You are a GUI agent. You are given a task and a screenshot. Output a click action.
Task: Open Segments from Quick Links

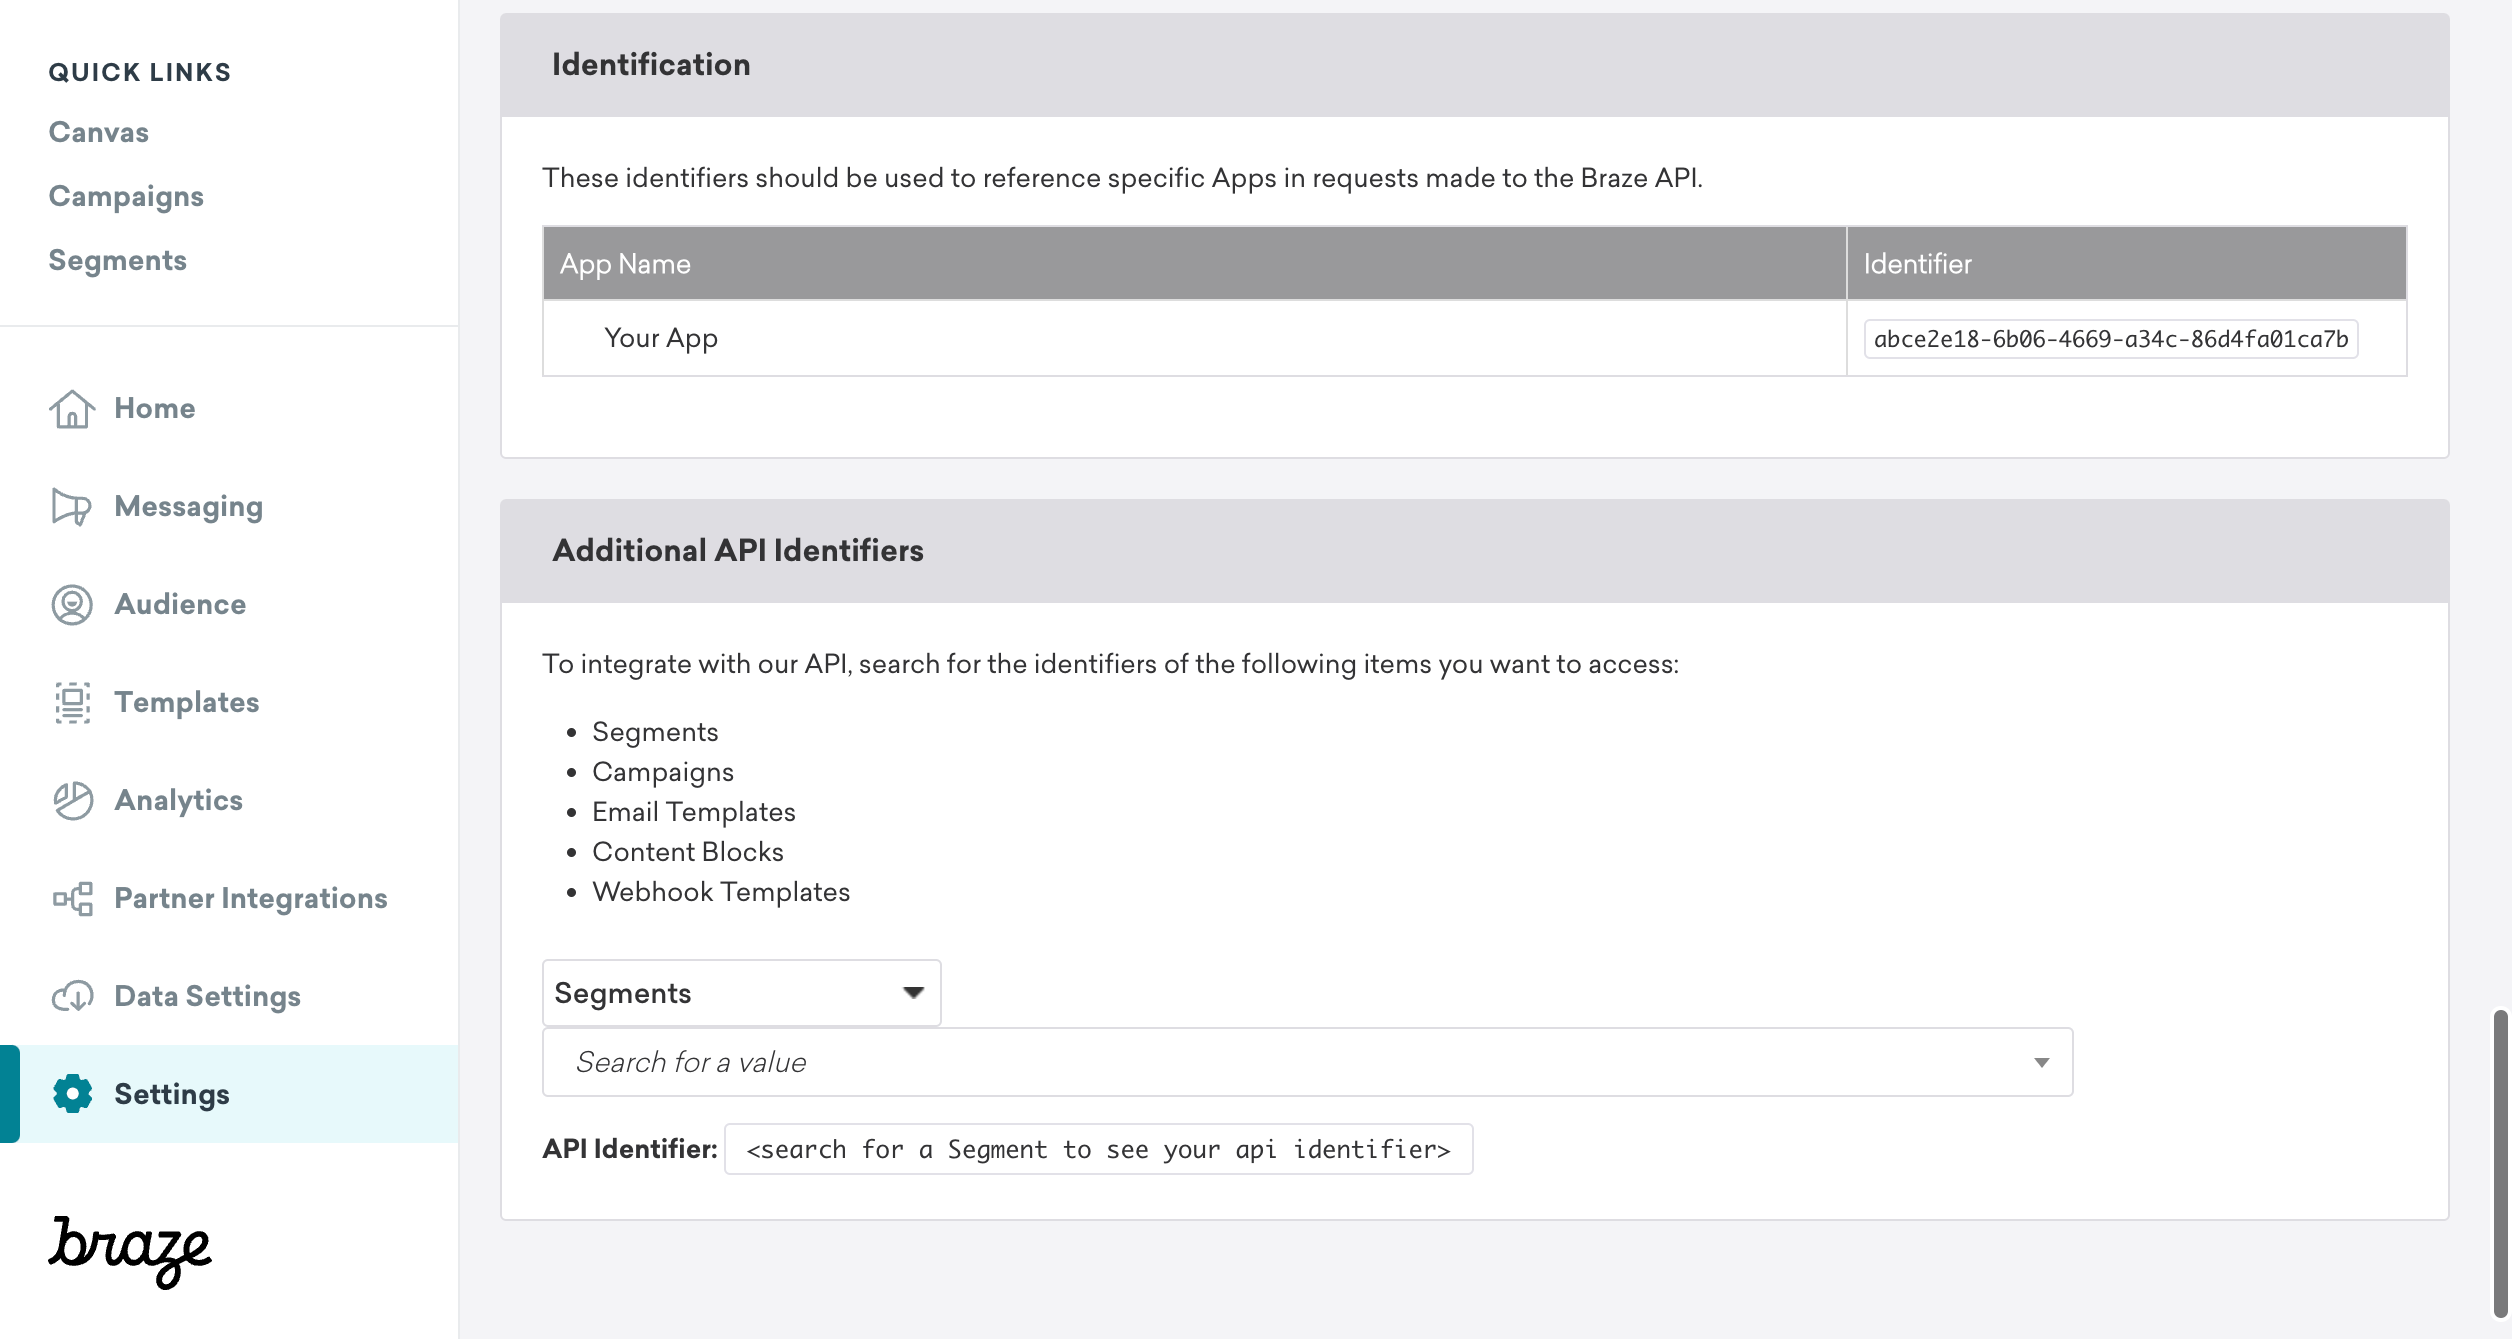pos(117,260)
